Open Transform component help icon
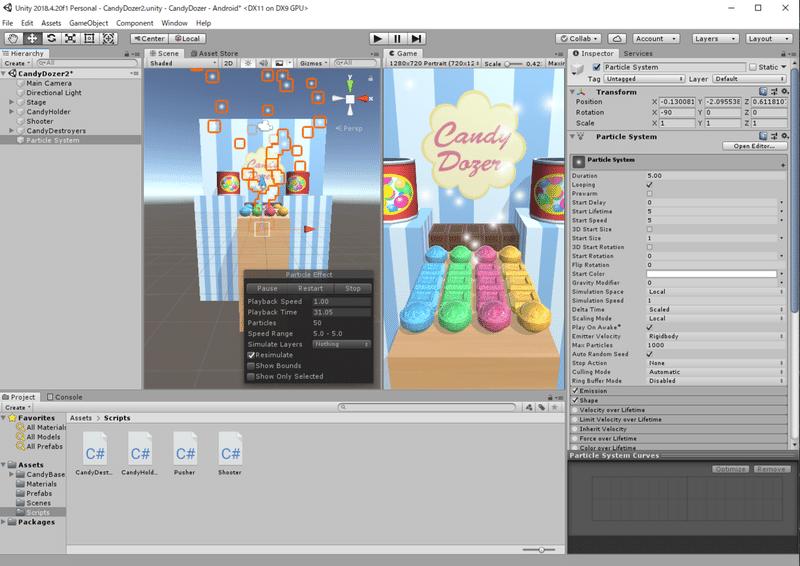Viewport: 800px width, 566px height. pyautogui.click(x=763, y=91)
